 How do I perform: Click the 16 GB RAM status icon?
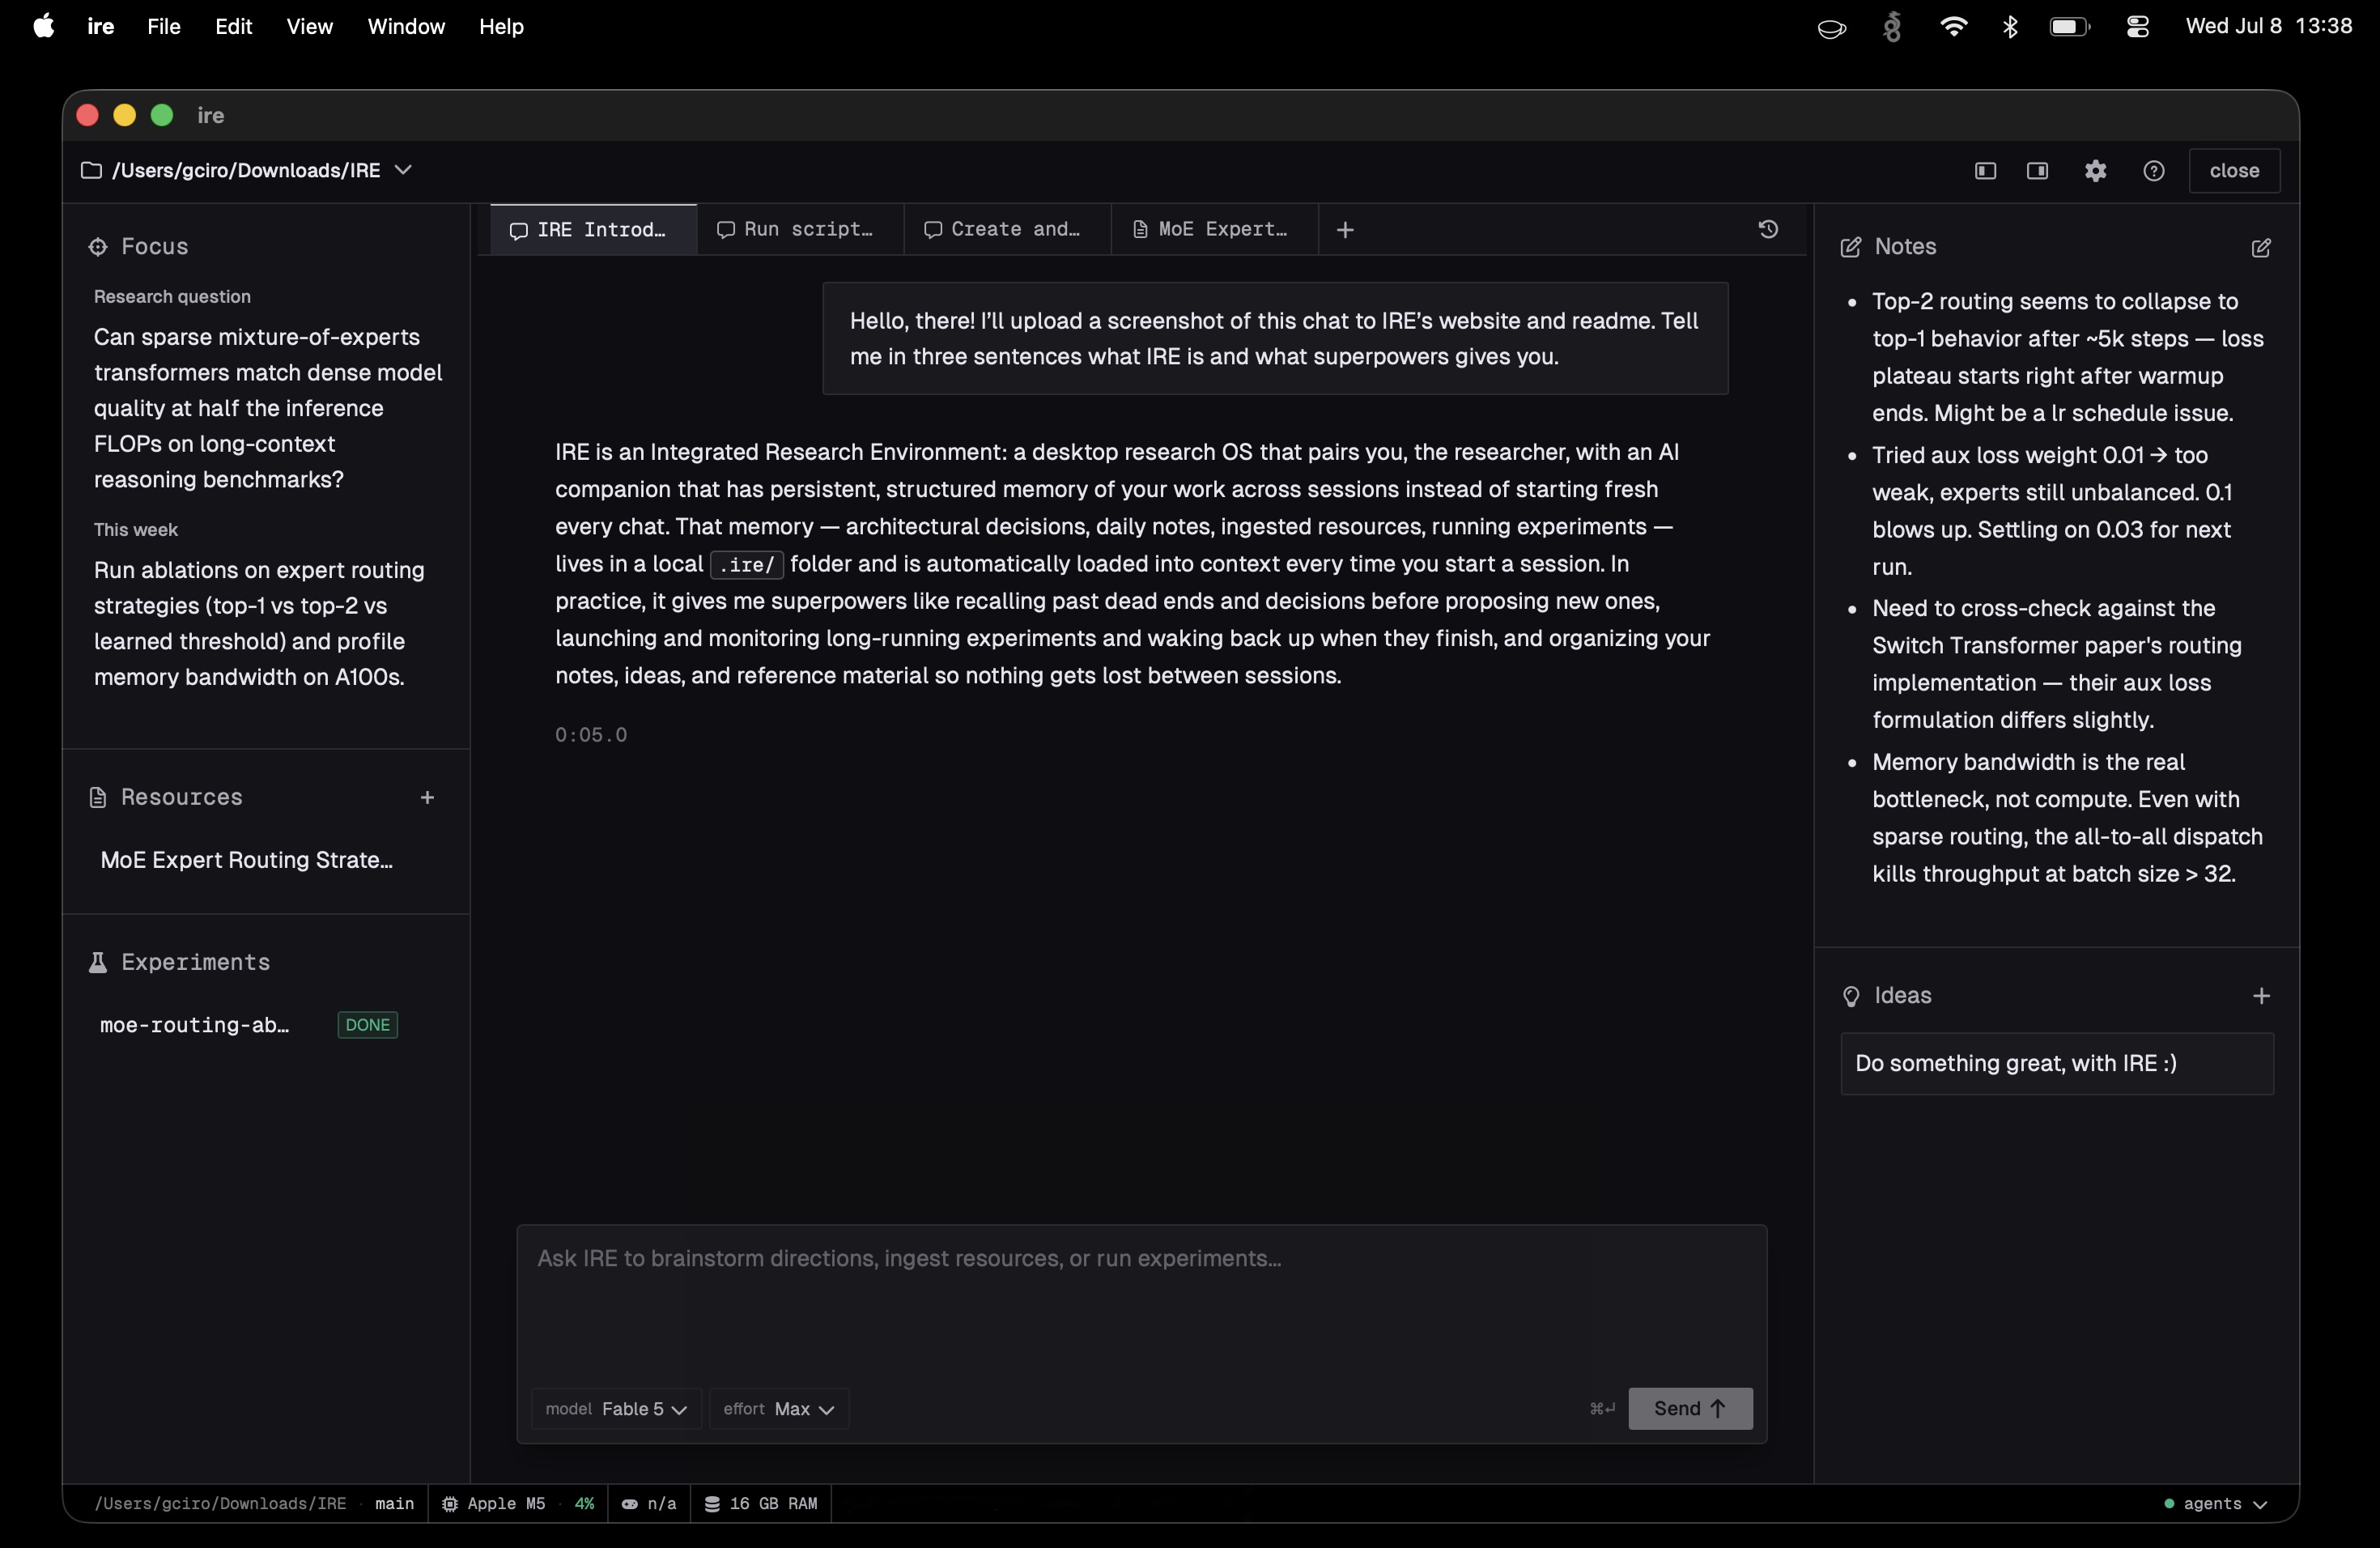(x=711, y=1503)
